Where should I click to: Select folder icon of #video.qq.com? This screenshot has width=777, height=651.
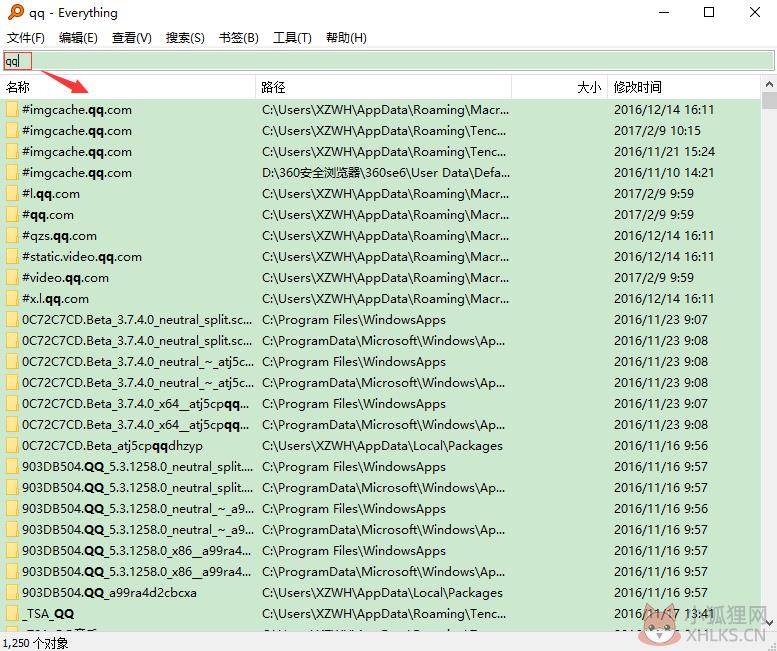[x=12, y=278]
